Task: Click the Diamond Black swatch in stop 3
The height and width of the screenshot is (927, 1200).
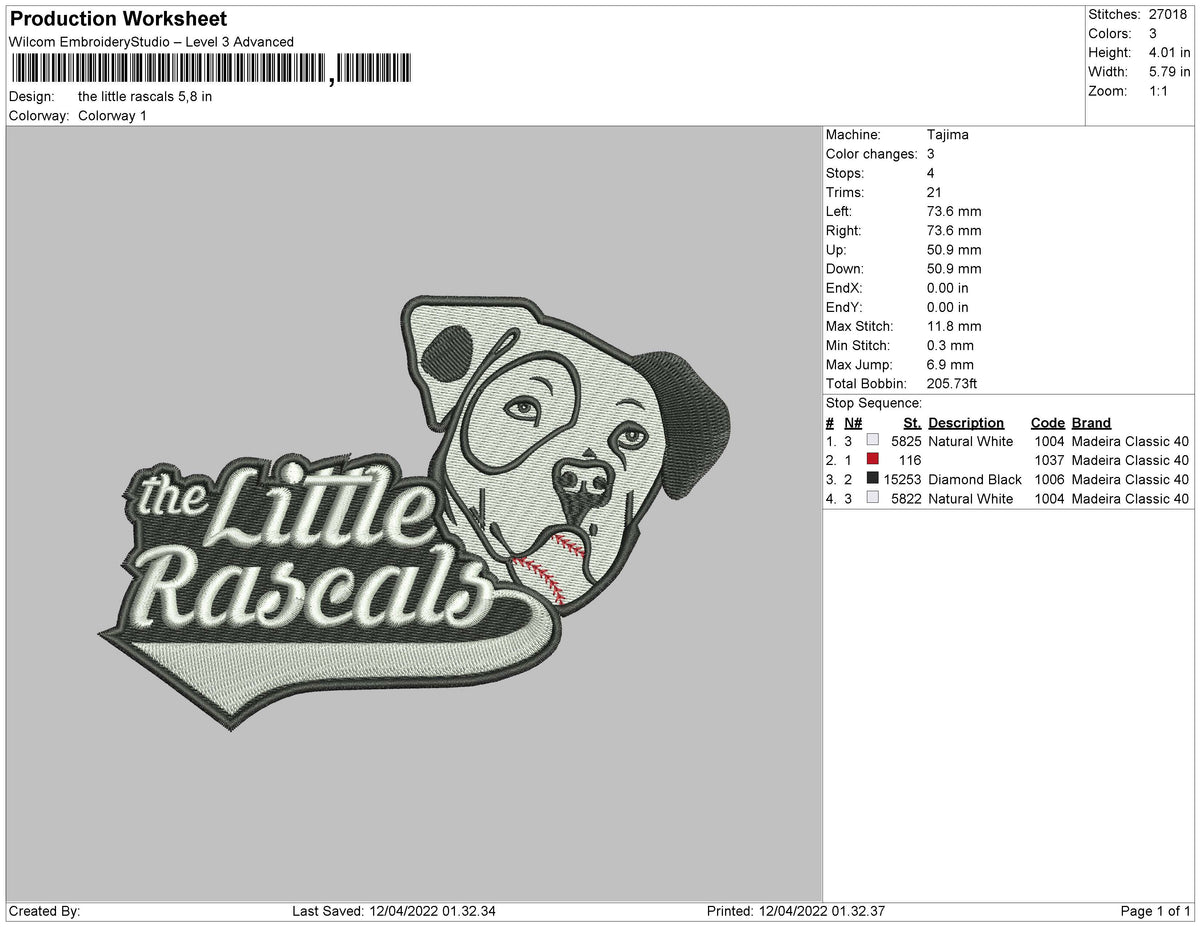Action: (x=872, y=479)
